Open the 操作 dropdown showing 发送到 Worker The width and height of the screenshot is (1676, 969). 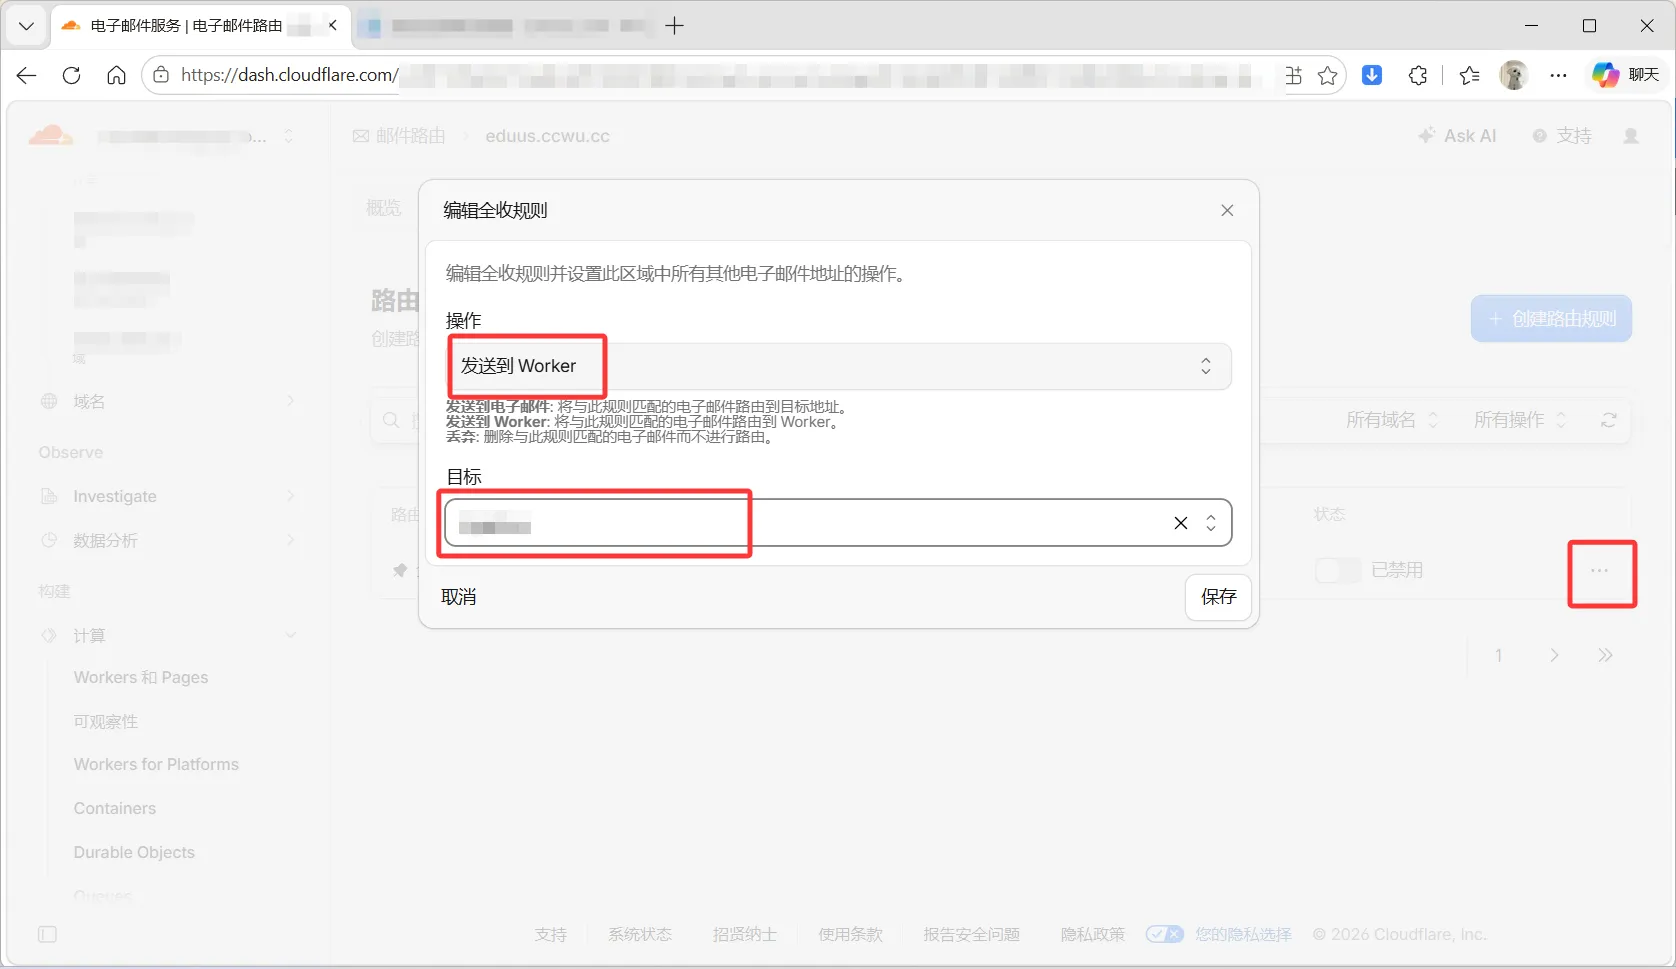(x=838, y=366)
